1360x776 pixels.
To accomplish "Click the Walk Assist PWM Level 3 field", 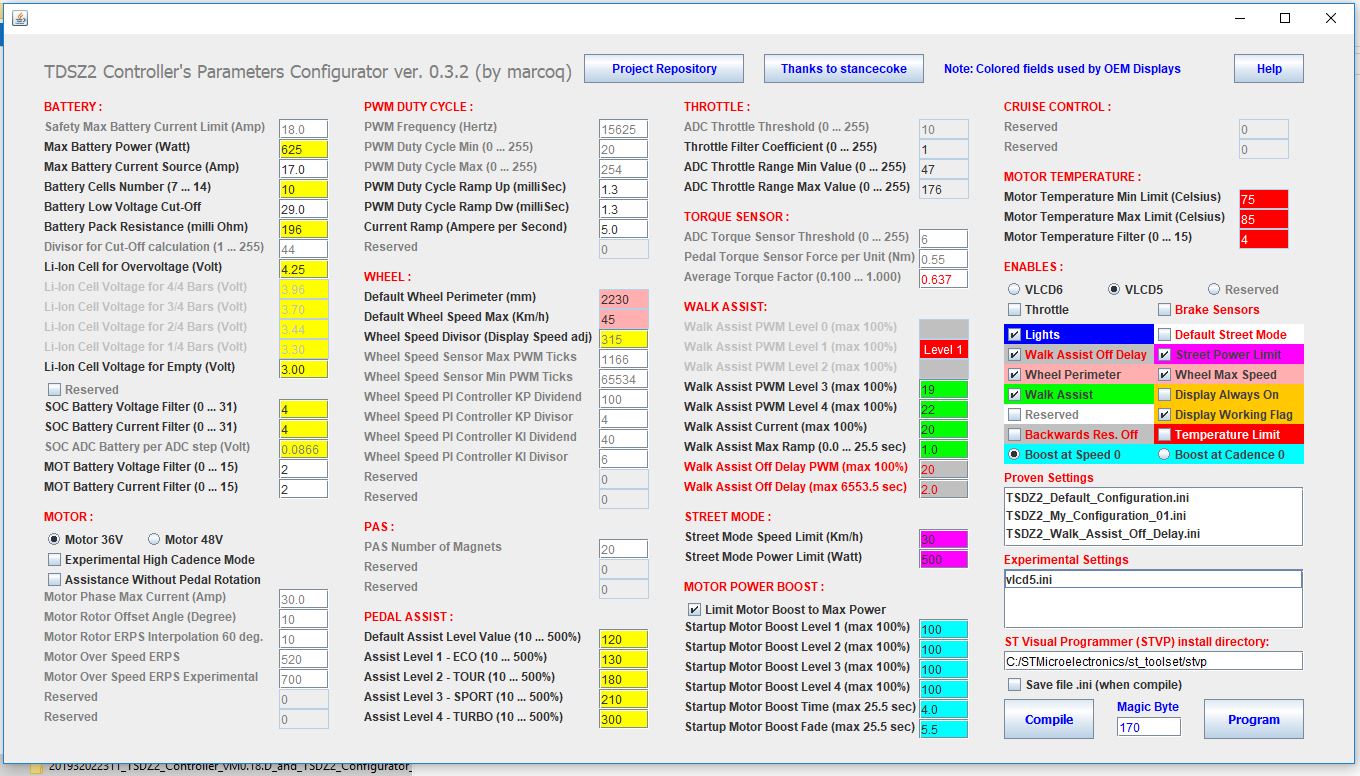I will pyautogui.click(x=944, y=389).
